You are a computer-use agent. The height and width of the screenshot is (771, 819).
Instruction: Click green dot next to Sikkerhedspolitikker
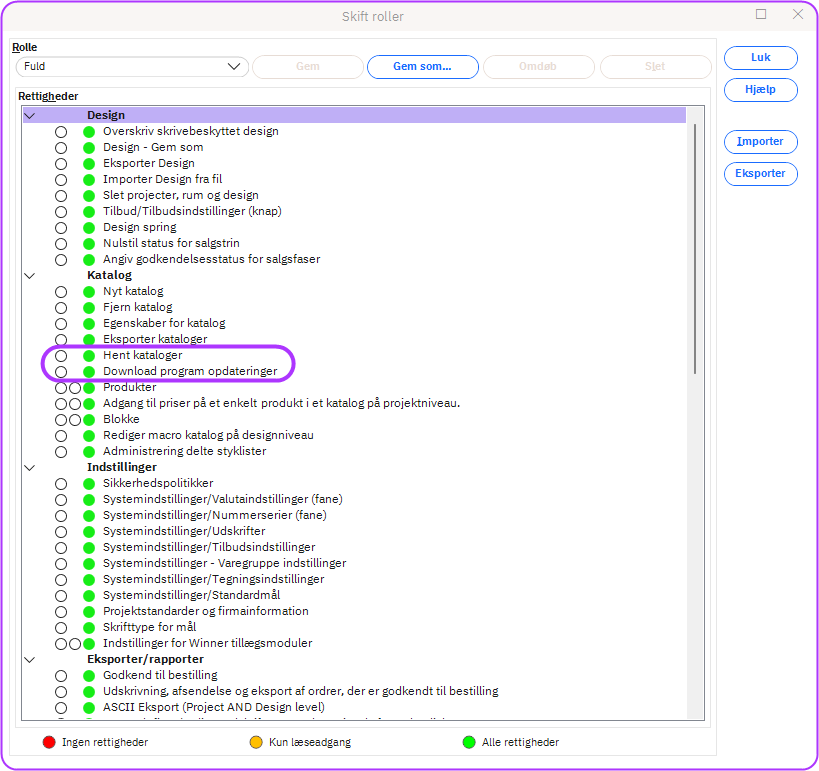tap(89, 483)
